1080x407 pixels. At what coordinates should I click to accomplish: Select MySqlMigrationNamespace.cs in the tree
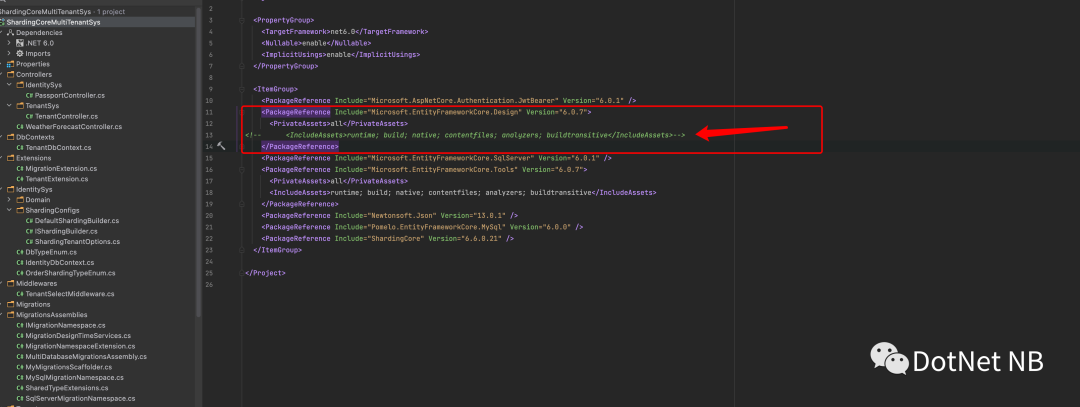(x=74, y=377)
